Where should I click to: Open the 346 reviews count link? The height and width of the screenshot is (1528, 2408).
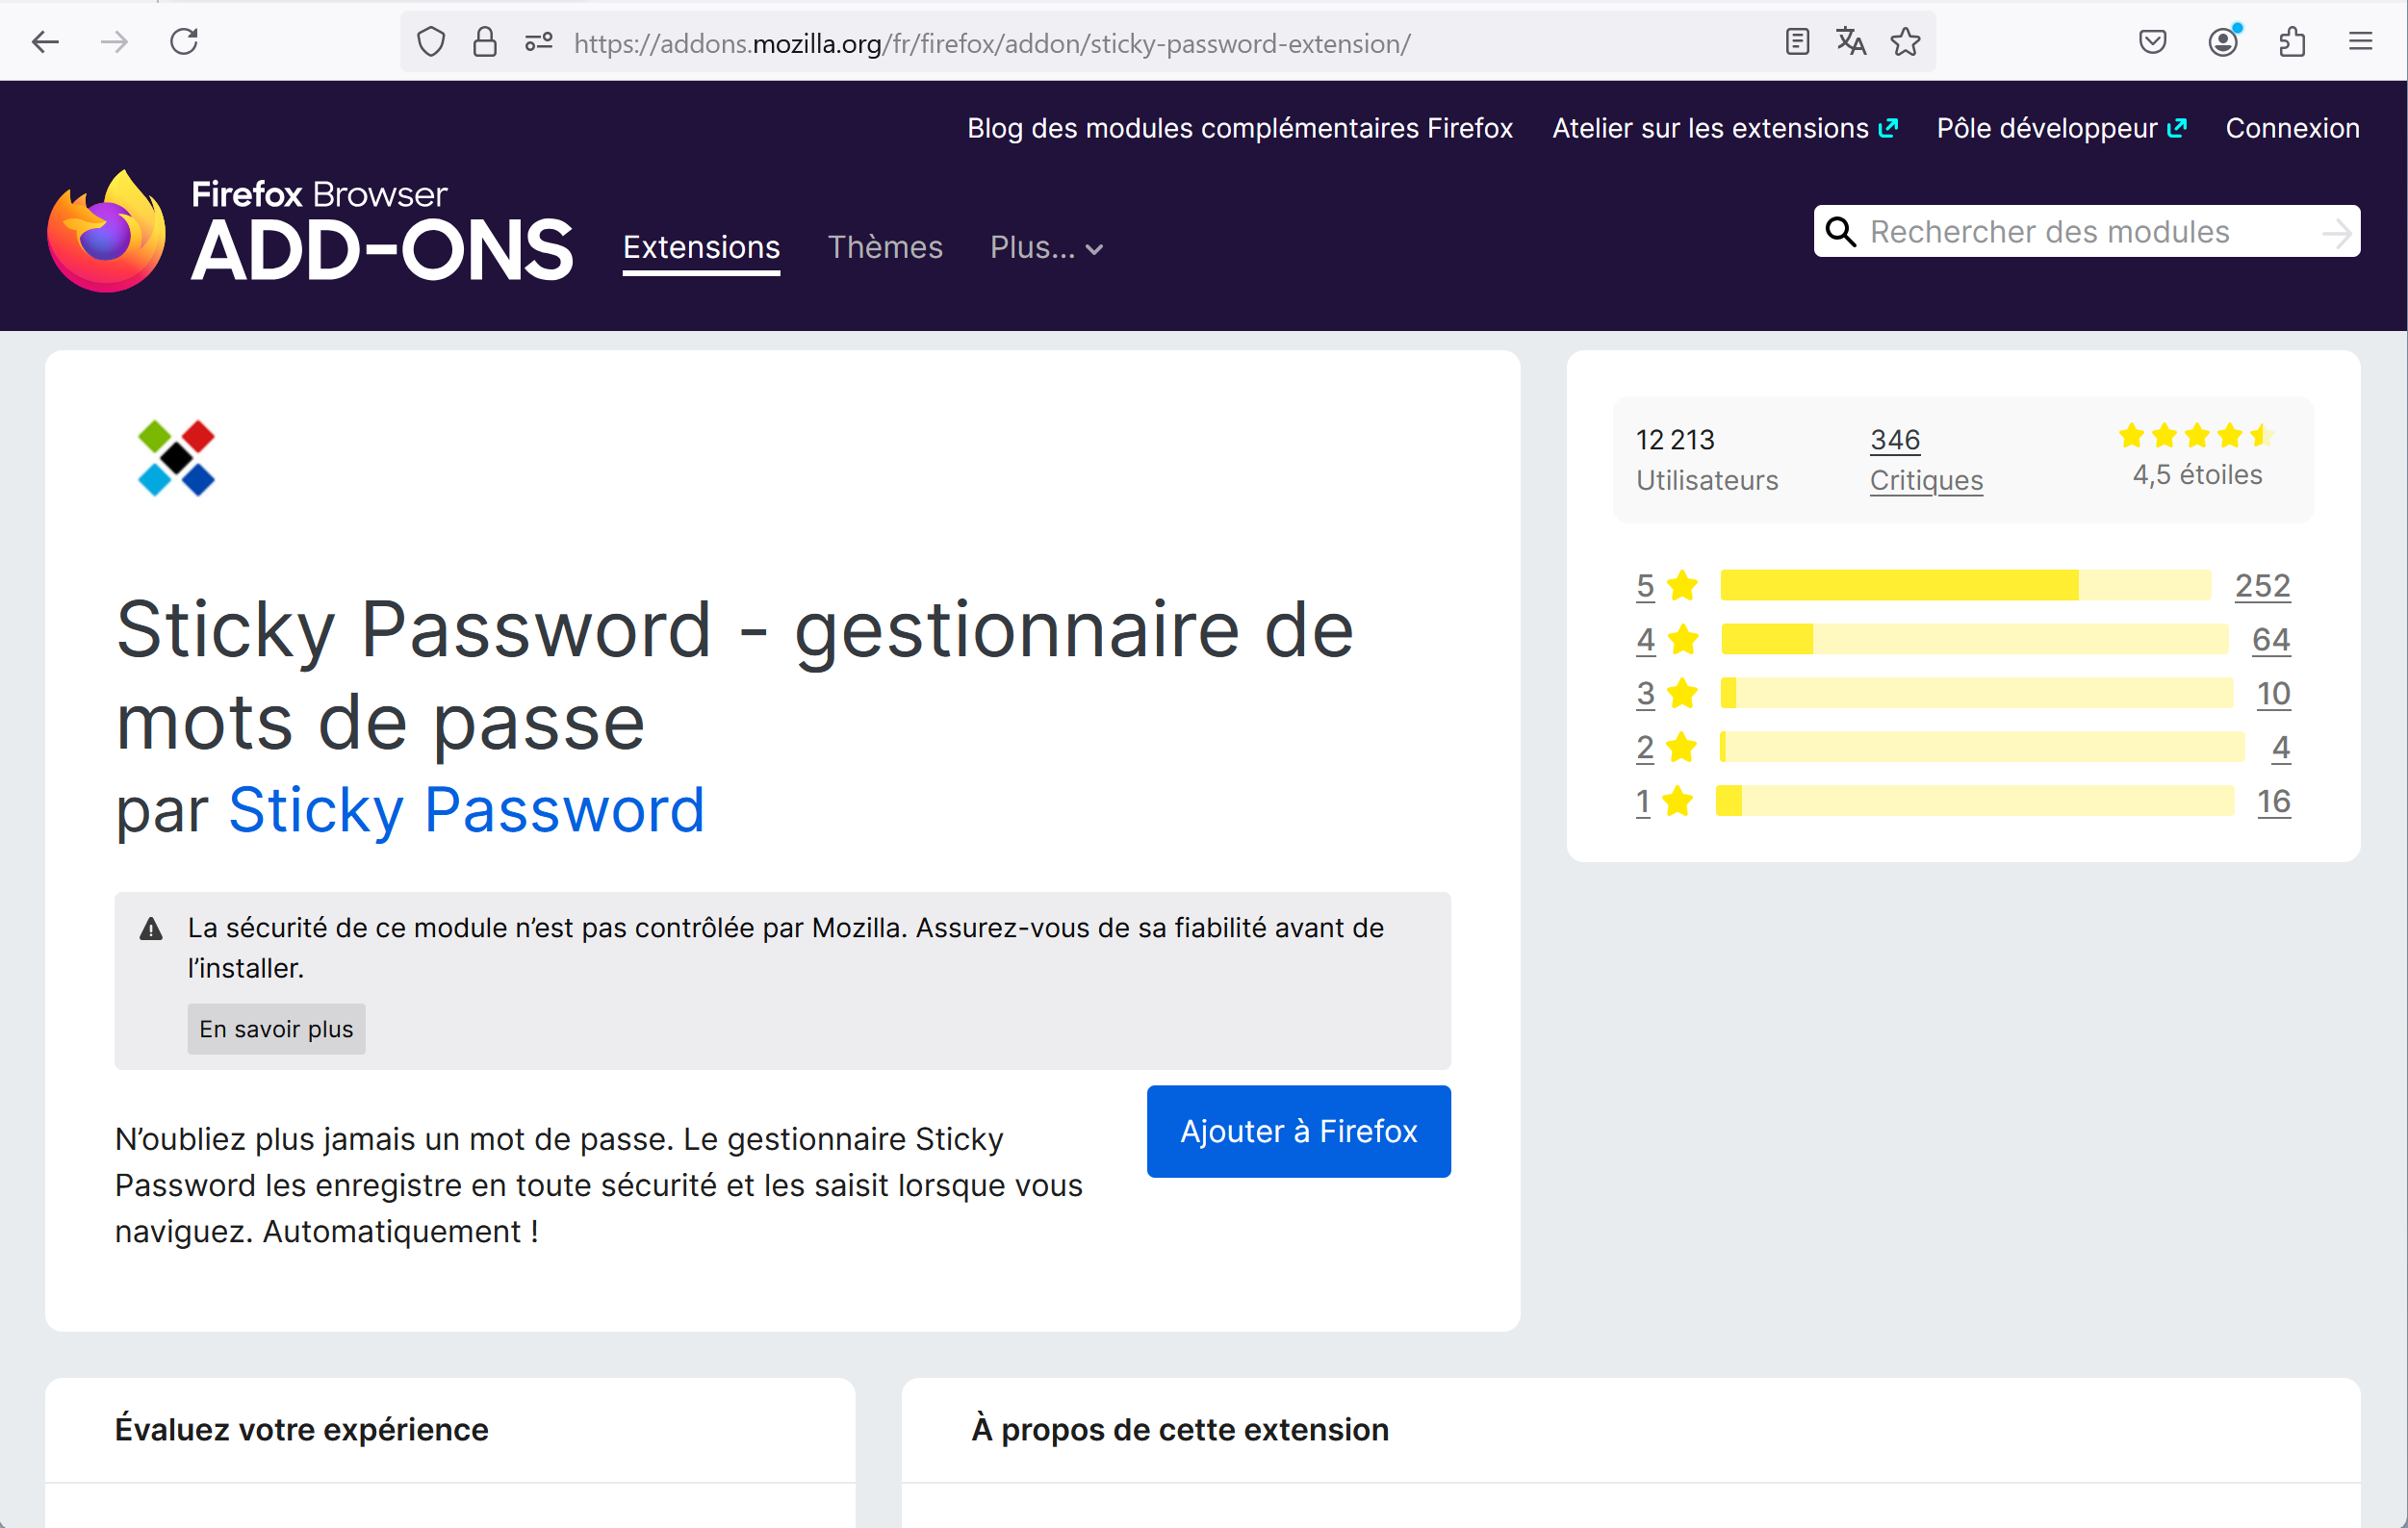(x=1895, y=439)
